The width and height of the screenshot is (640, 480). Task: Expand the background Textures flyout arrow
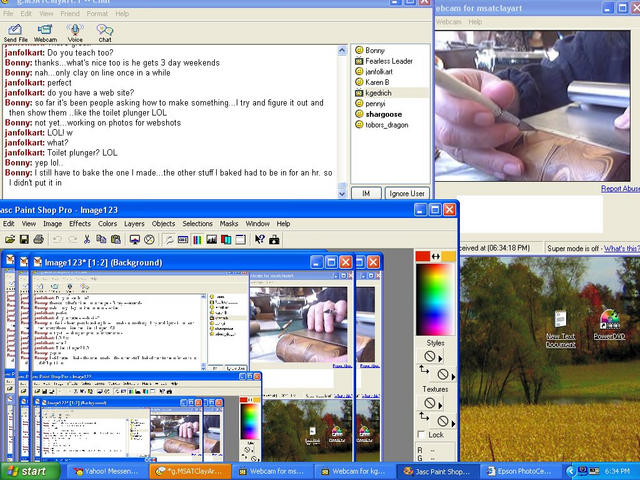pyautogui.click(x=453, y=423)
